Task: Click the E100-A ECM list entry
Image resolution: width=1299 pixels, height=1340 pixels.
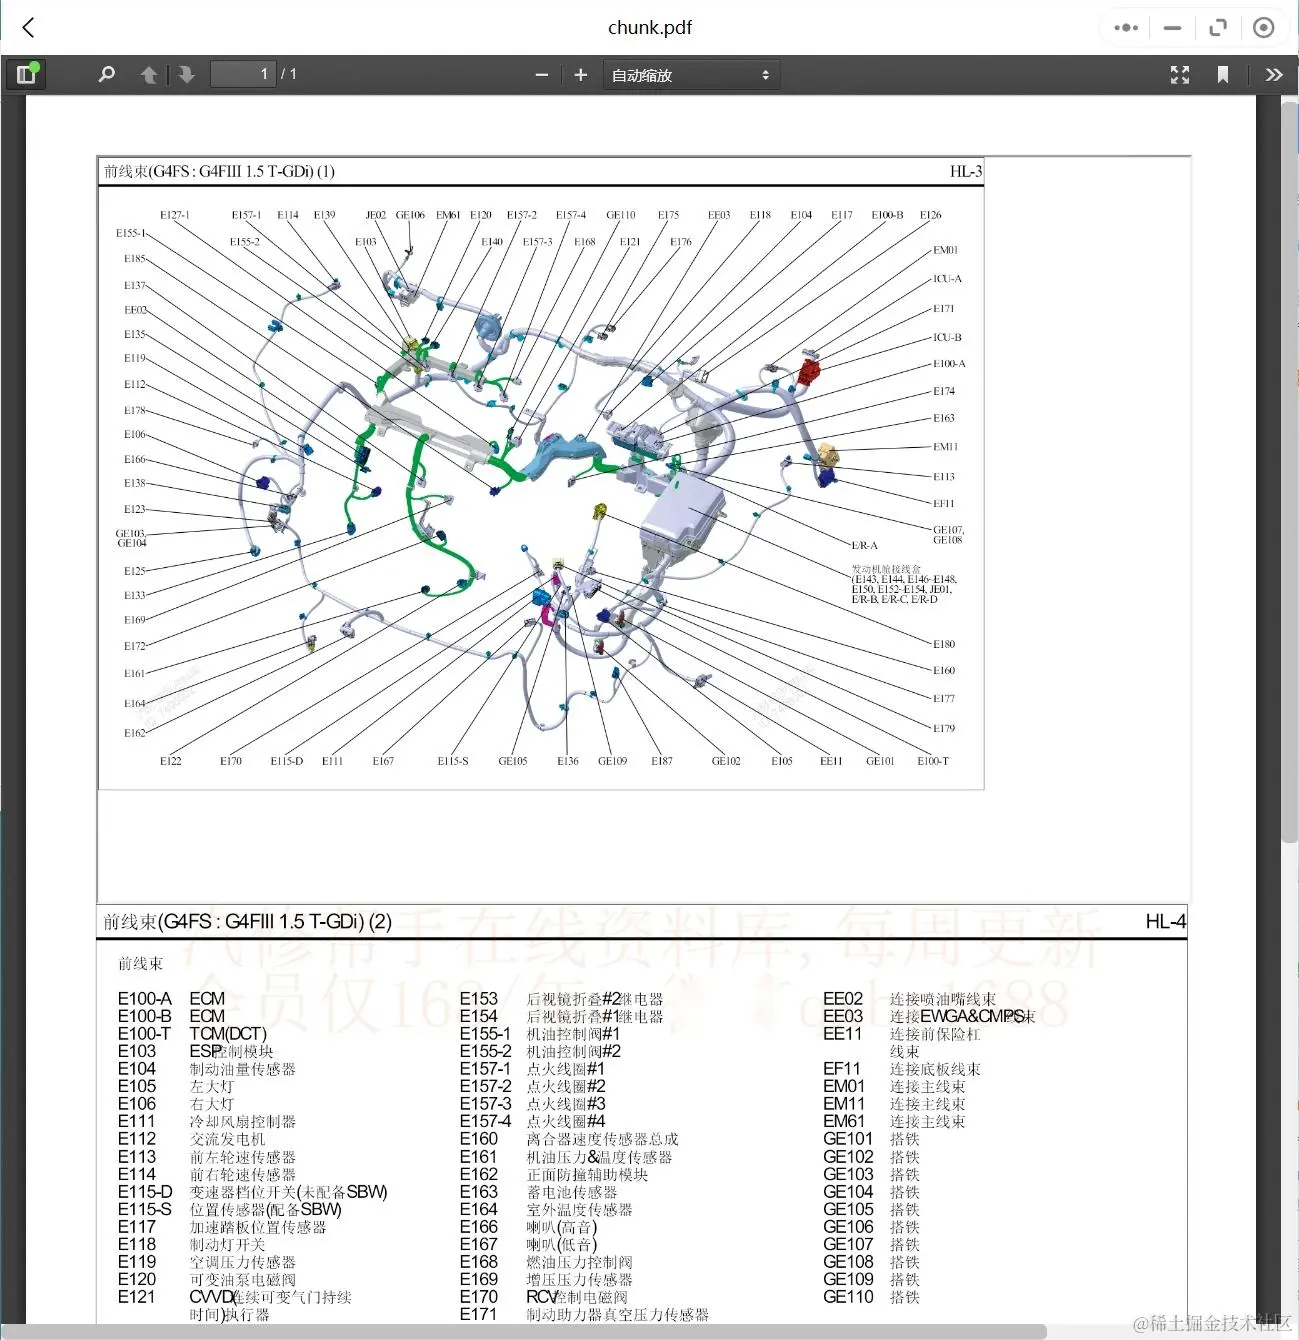Action: coord(171,998)
